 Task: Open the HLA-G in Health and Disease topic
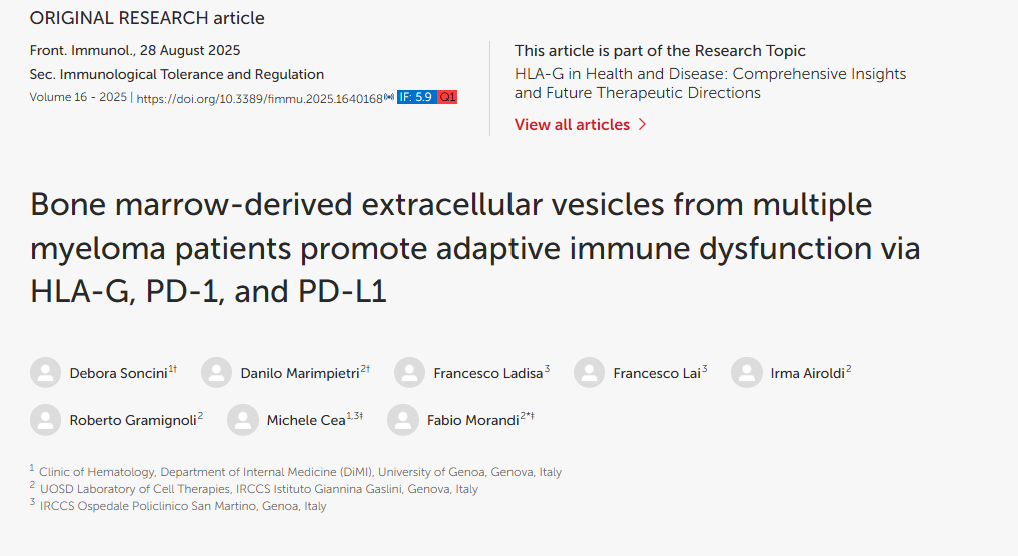click(710, 83)
